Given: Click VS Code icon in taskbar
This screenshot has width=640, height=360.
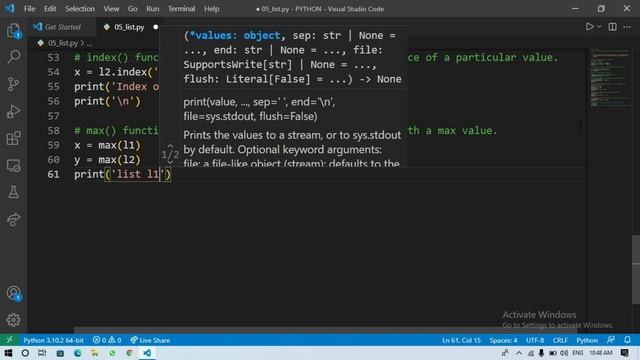Looking at the screenshot, I should (x=147, y=353).
